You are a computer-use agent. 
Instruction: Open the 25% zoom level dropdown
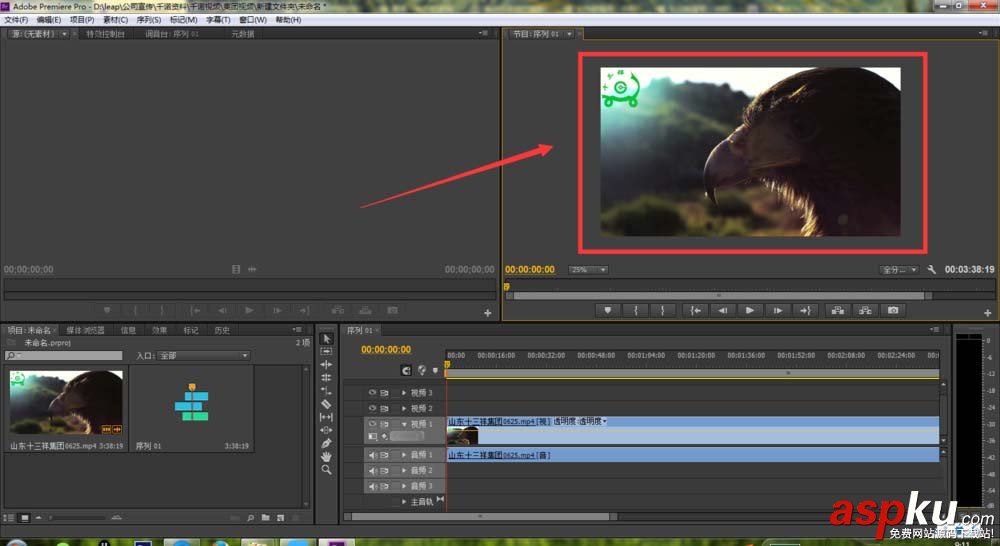(588, 270)
